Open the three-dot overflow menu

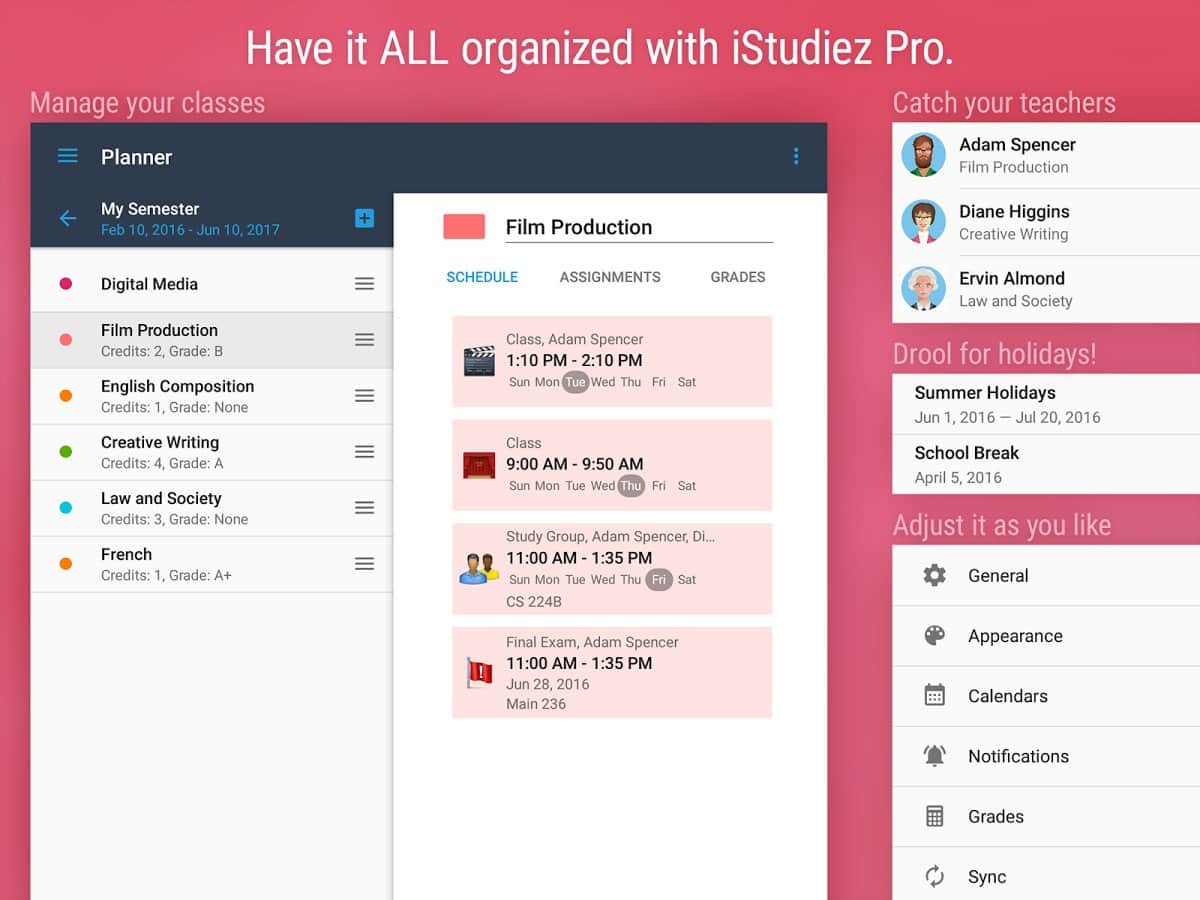796,156
